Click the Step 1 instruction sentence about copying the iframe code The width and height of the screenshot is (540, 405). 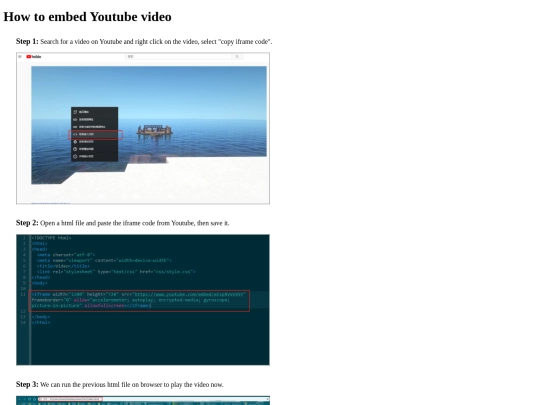tap(156, 42)
